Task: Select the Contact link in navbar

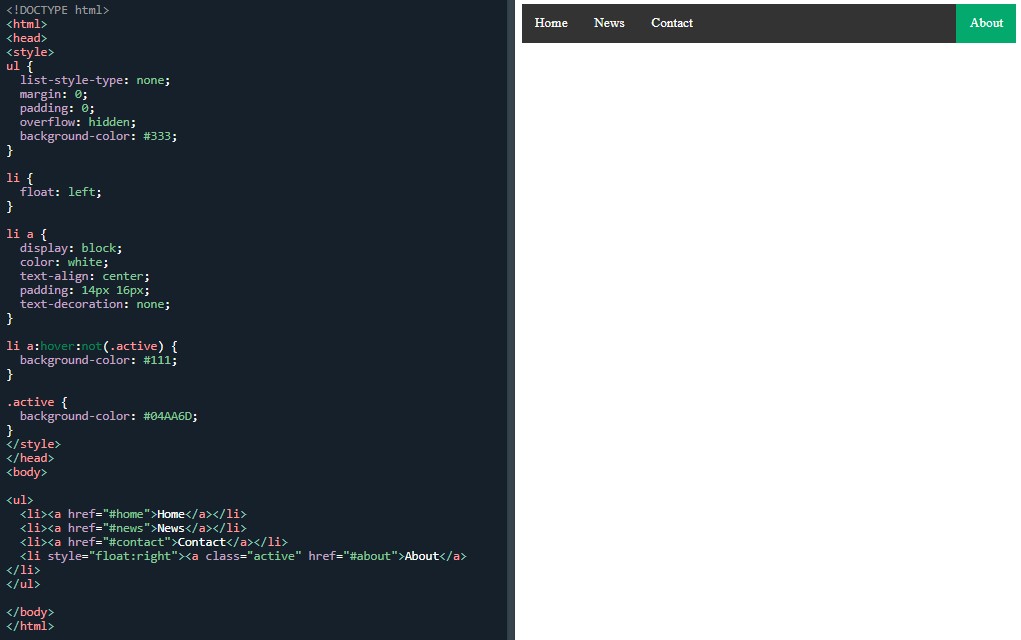Action: click(672, 23)
